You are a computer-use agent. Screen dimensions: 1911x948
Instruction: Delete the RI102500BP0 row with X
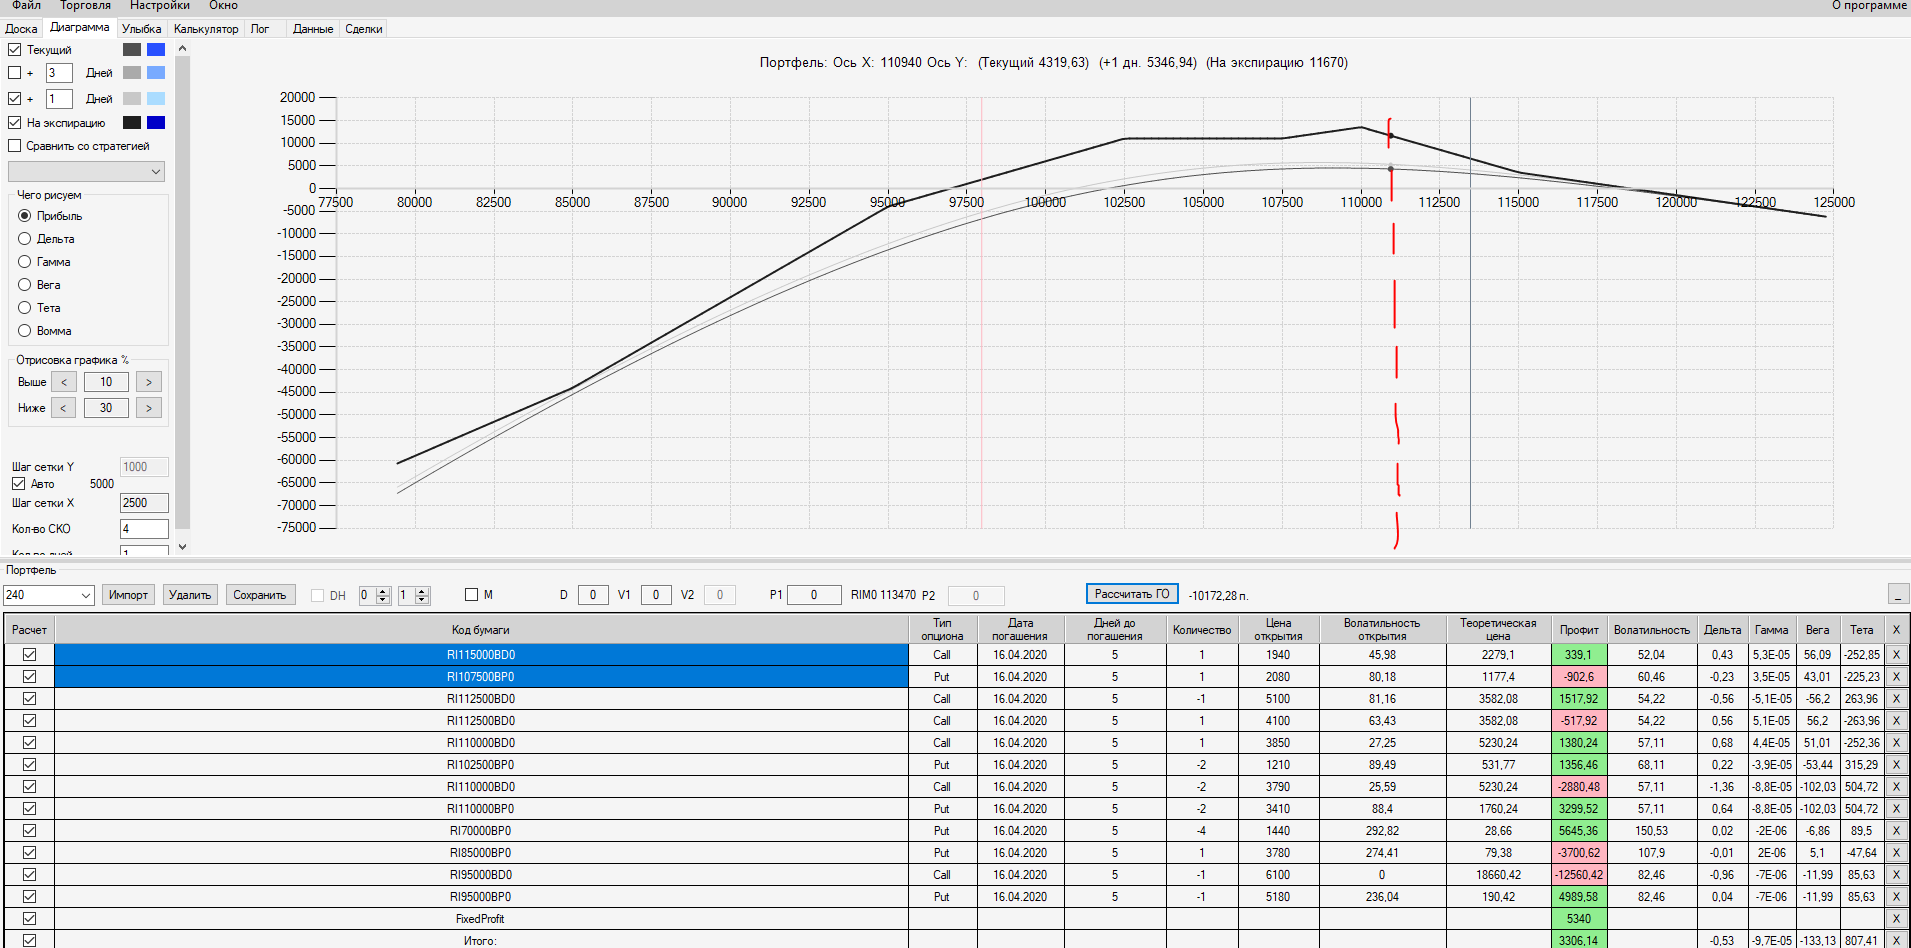[x=1896, y=765]
